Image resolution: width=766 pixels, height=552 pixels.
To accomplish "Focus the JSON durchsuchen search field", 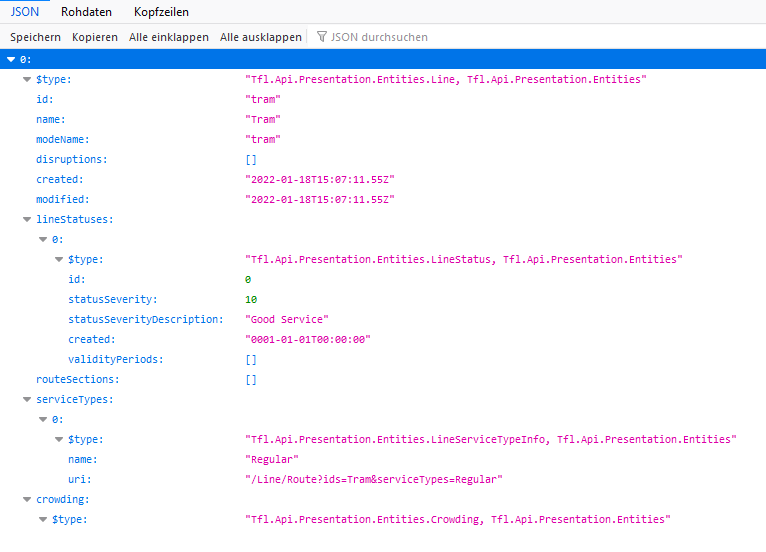I will point(380,37).
